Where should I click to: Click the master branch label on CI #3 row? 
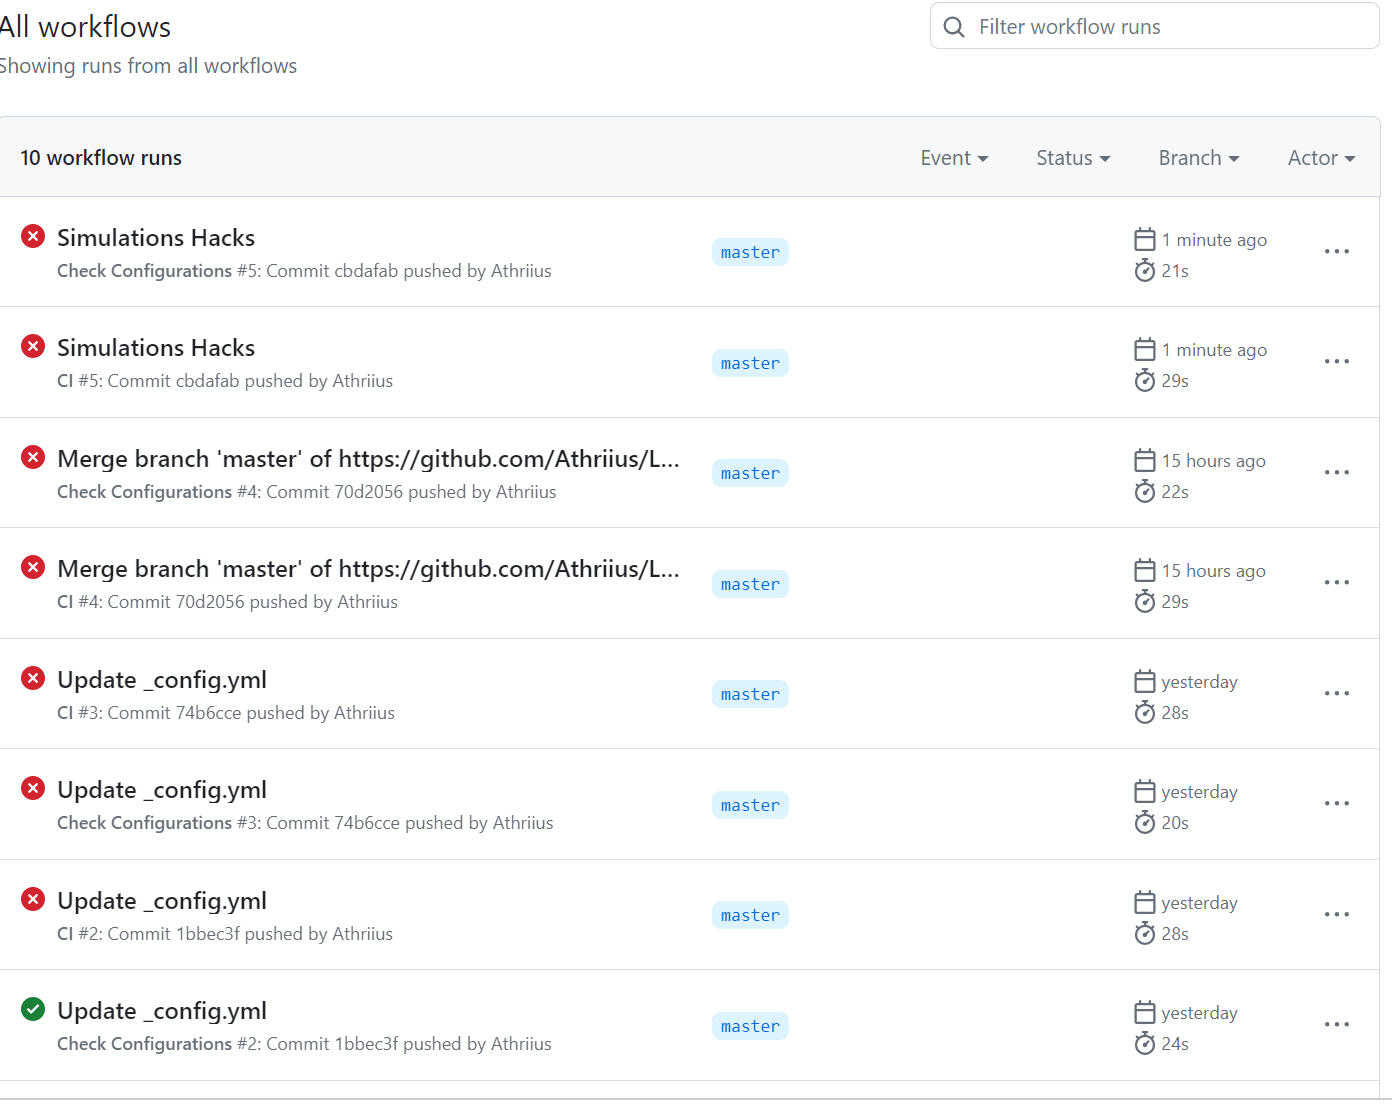[750, 694]
